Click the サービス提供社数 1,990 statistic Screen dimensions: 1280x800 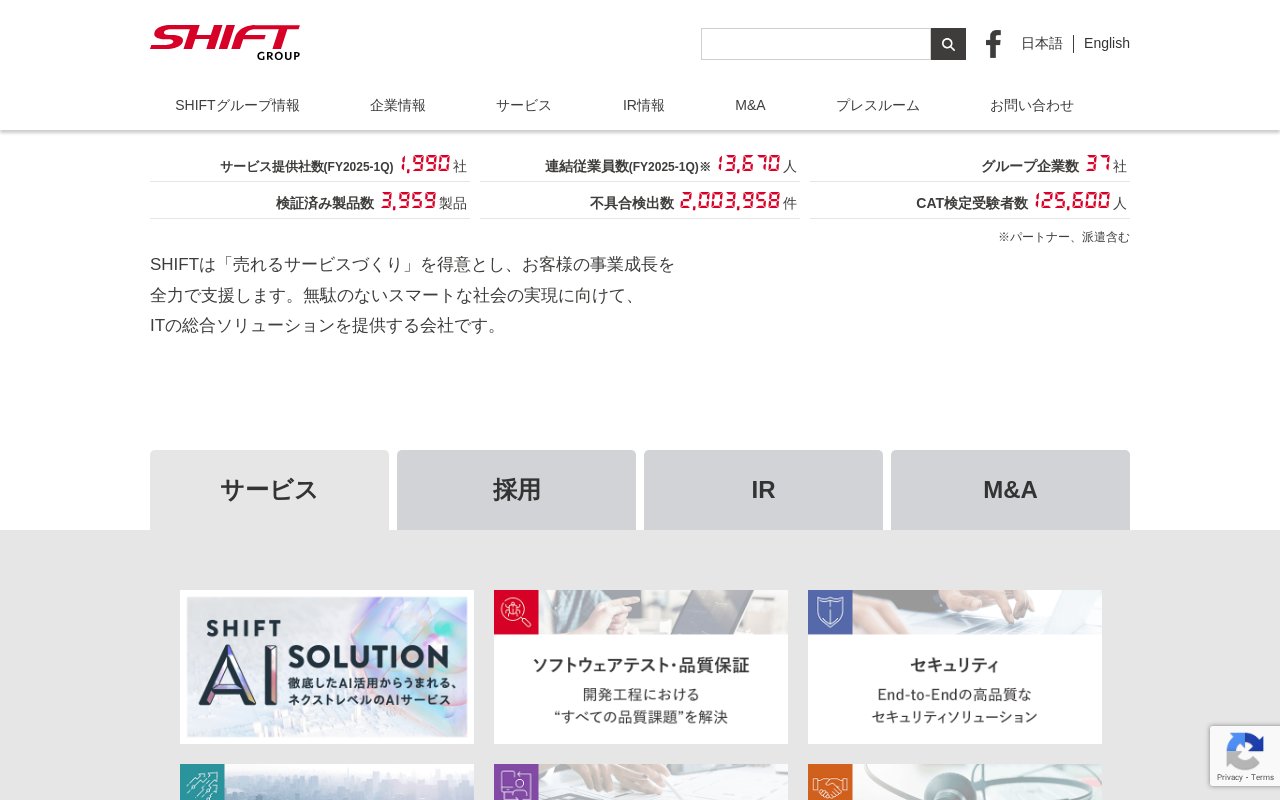310,165
